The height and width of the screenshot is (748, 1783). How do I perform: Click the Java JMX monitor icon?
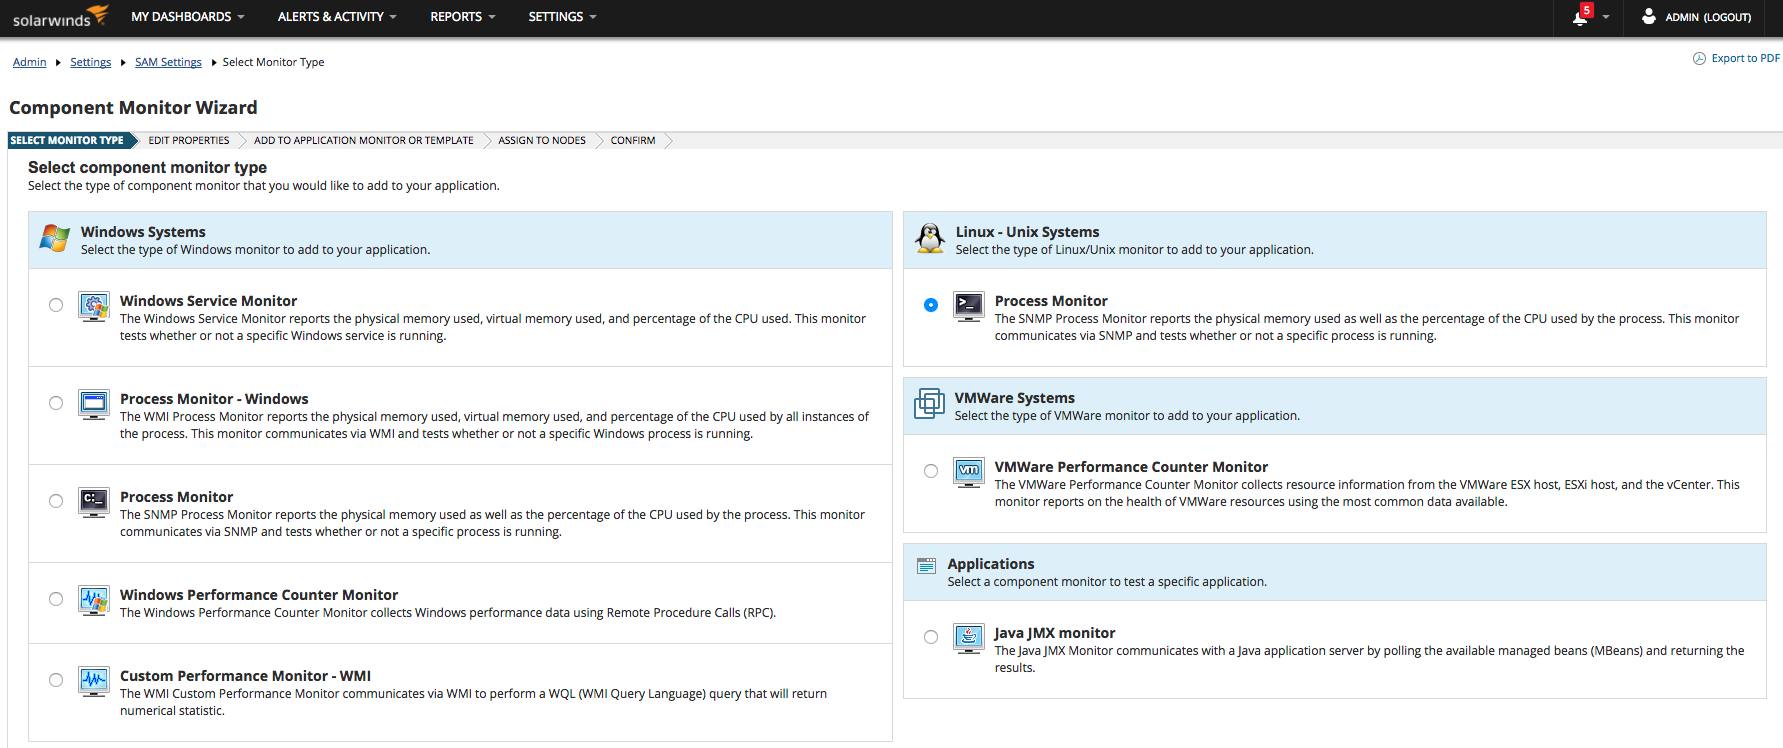point(968,637)
